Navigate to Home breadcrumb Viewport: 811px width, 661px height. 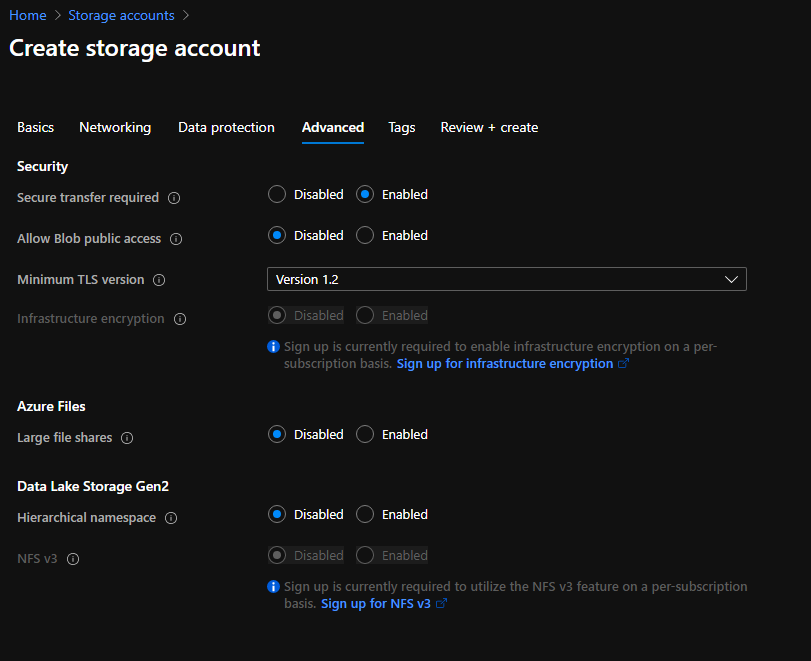coord(28,15)
